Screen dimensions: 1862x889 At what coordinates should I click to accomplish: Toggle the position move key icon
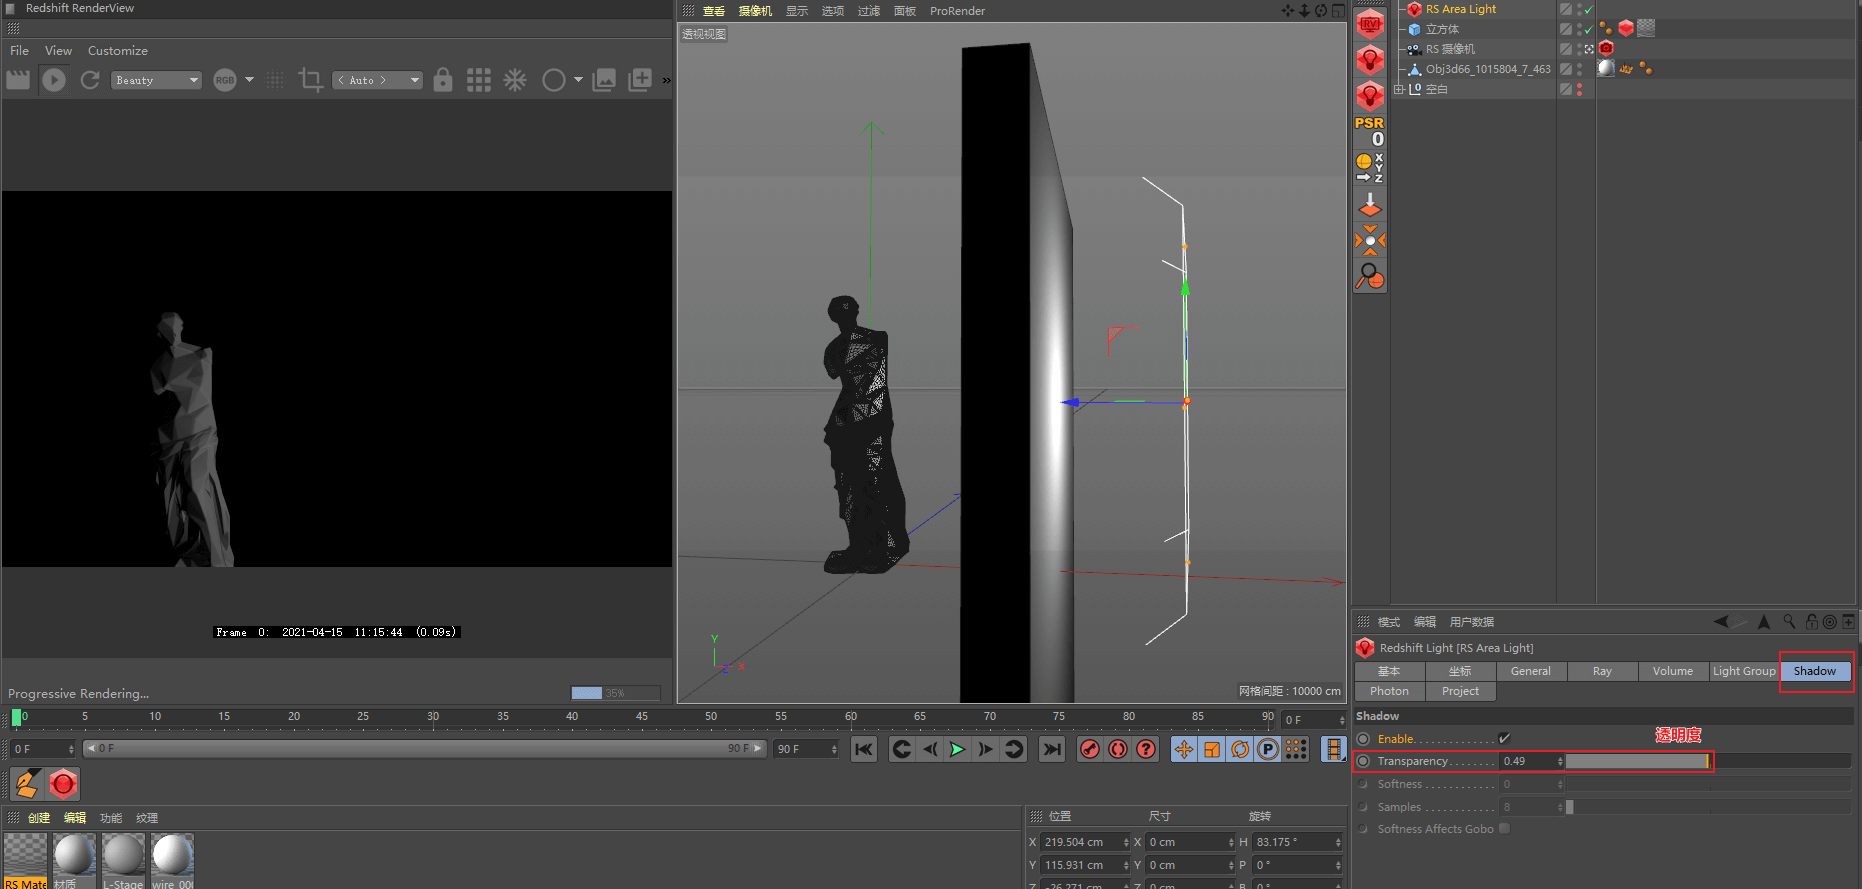pos(1184,749)
